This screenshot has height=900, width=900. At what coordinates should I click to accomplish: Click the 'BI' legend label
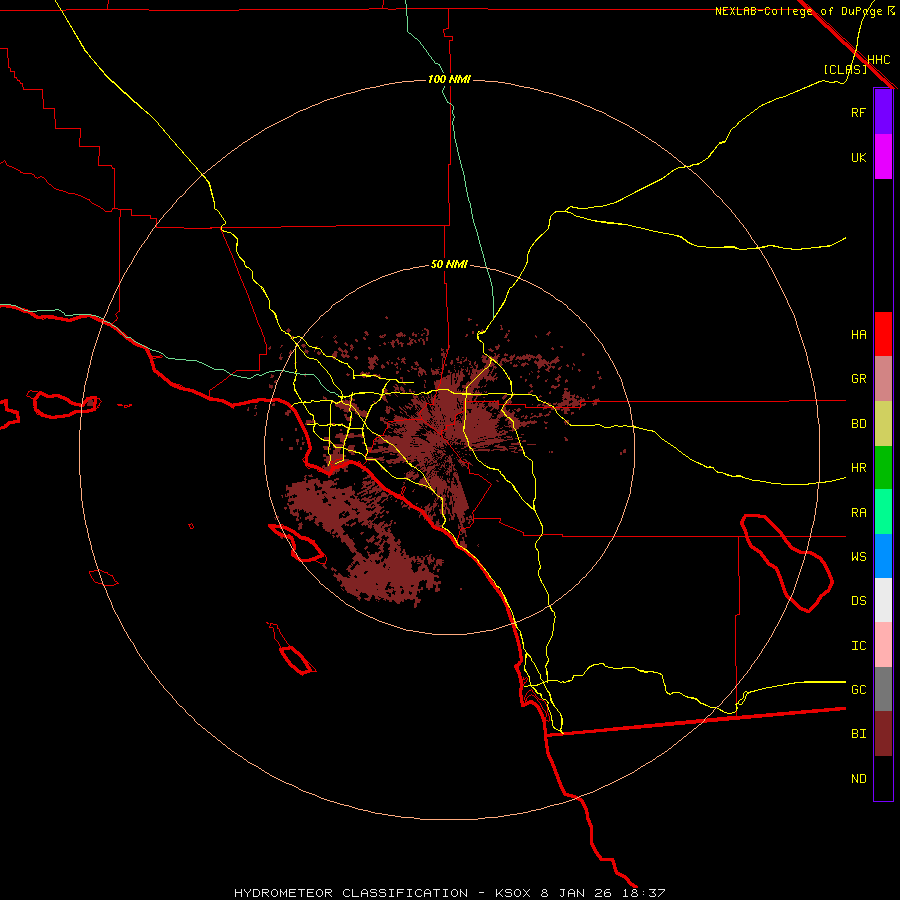pos(858,734)
